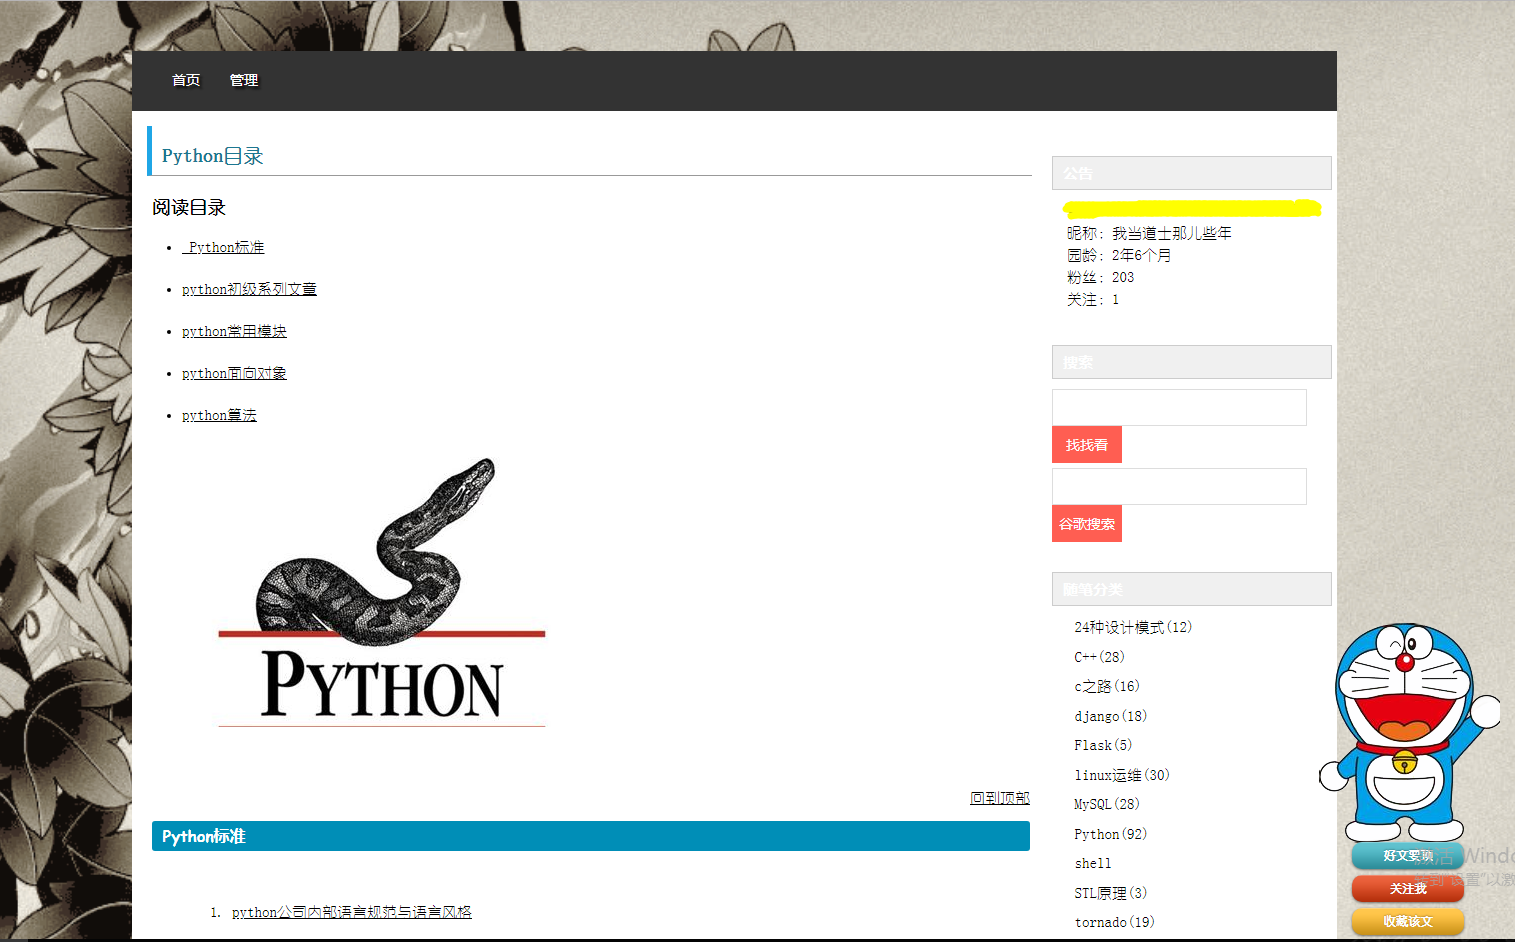
Task: Open the c之路(16) category
Action: [x=1107, y=686]
